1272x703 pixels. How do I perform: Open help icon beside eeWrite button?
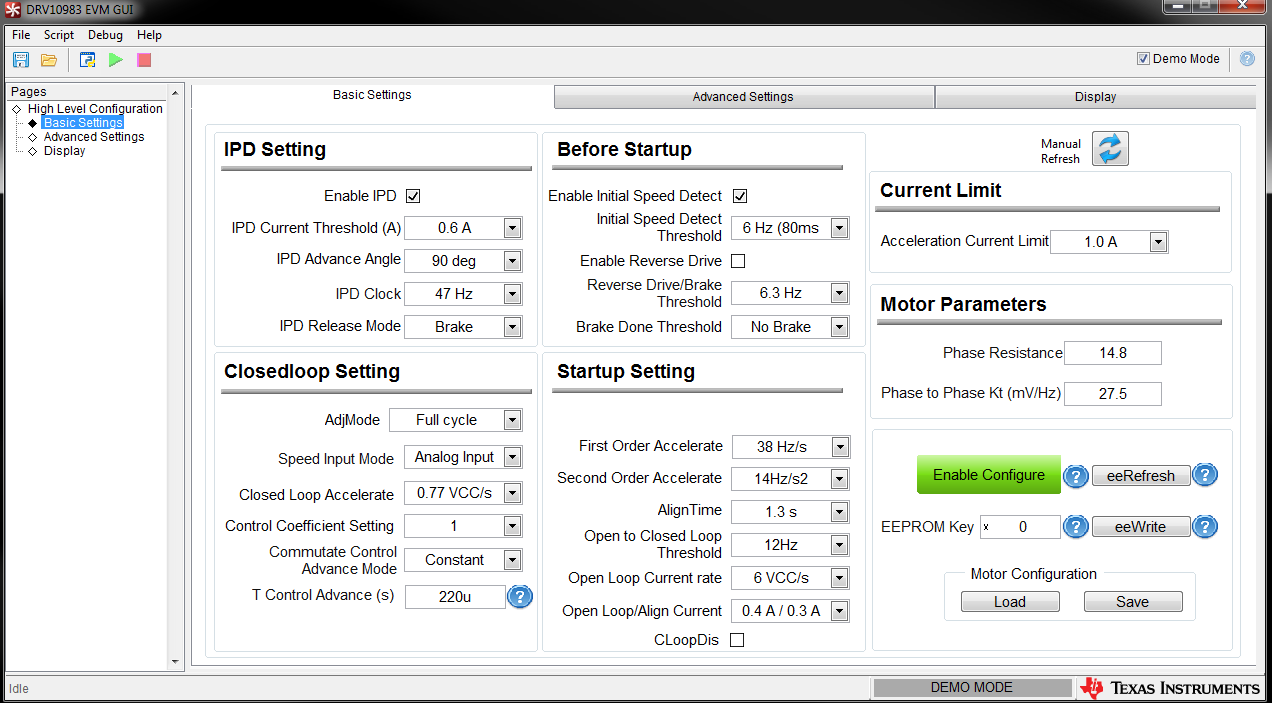[x=1205, y=526]
